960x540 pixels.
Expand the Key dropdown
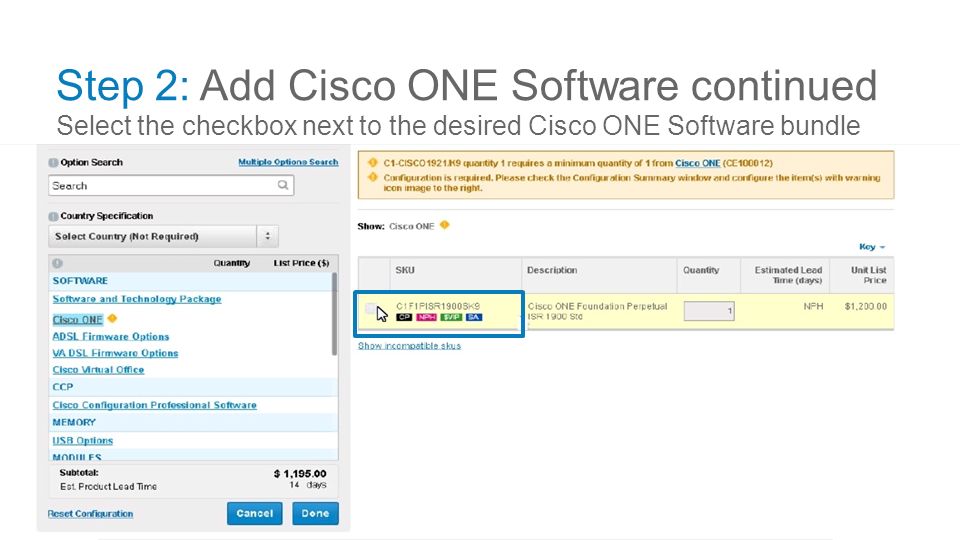point(872,247)
